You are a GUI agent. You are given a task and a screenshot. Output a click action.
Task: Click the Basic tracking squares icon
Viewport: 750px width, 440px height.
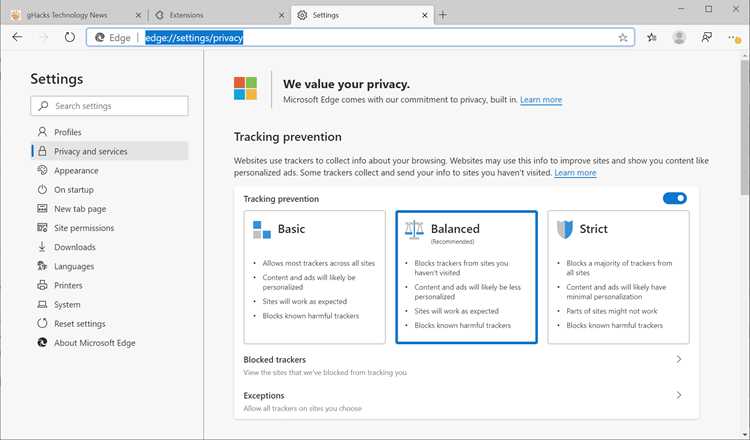(262, 230)
